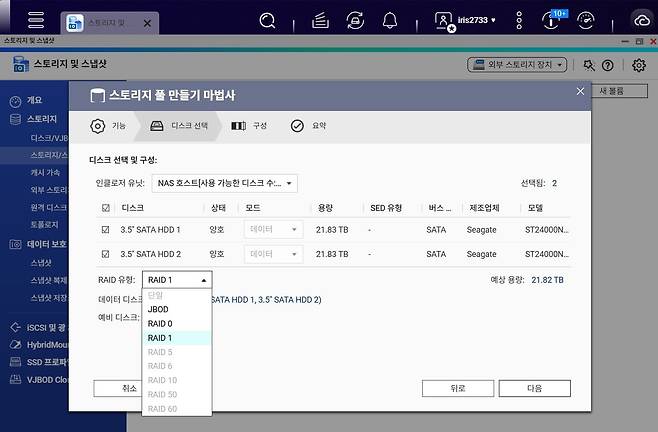This screenshot has width=658, height=432.
Task: Open the external storage devices dropdown
Action: (x=517, y=65)
